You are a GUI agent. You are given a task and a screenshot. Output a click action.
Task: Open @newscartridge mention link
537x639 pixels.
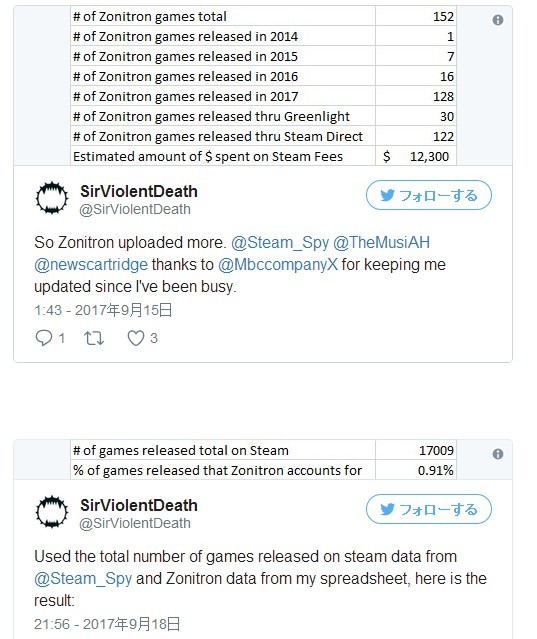tap(91, 265)
